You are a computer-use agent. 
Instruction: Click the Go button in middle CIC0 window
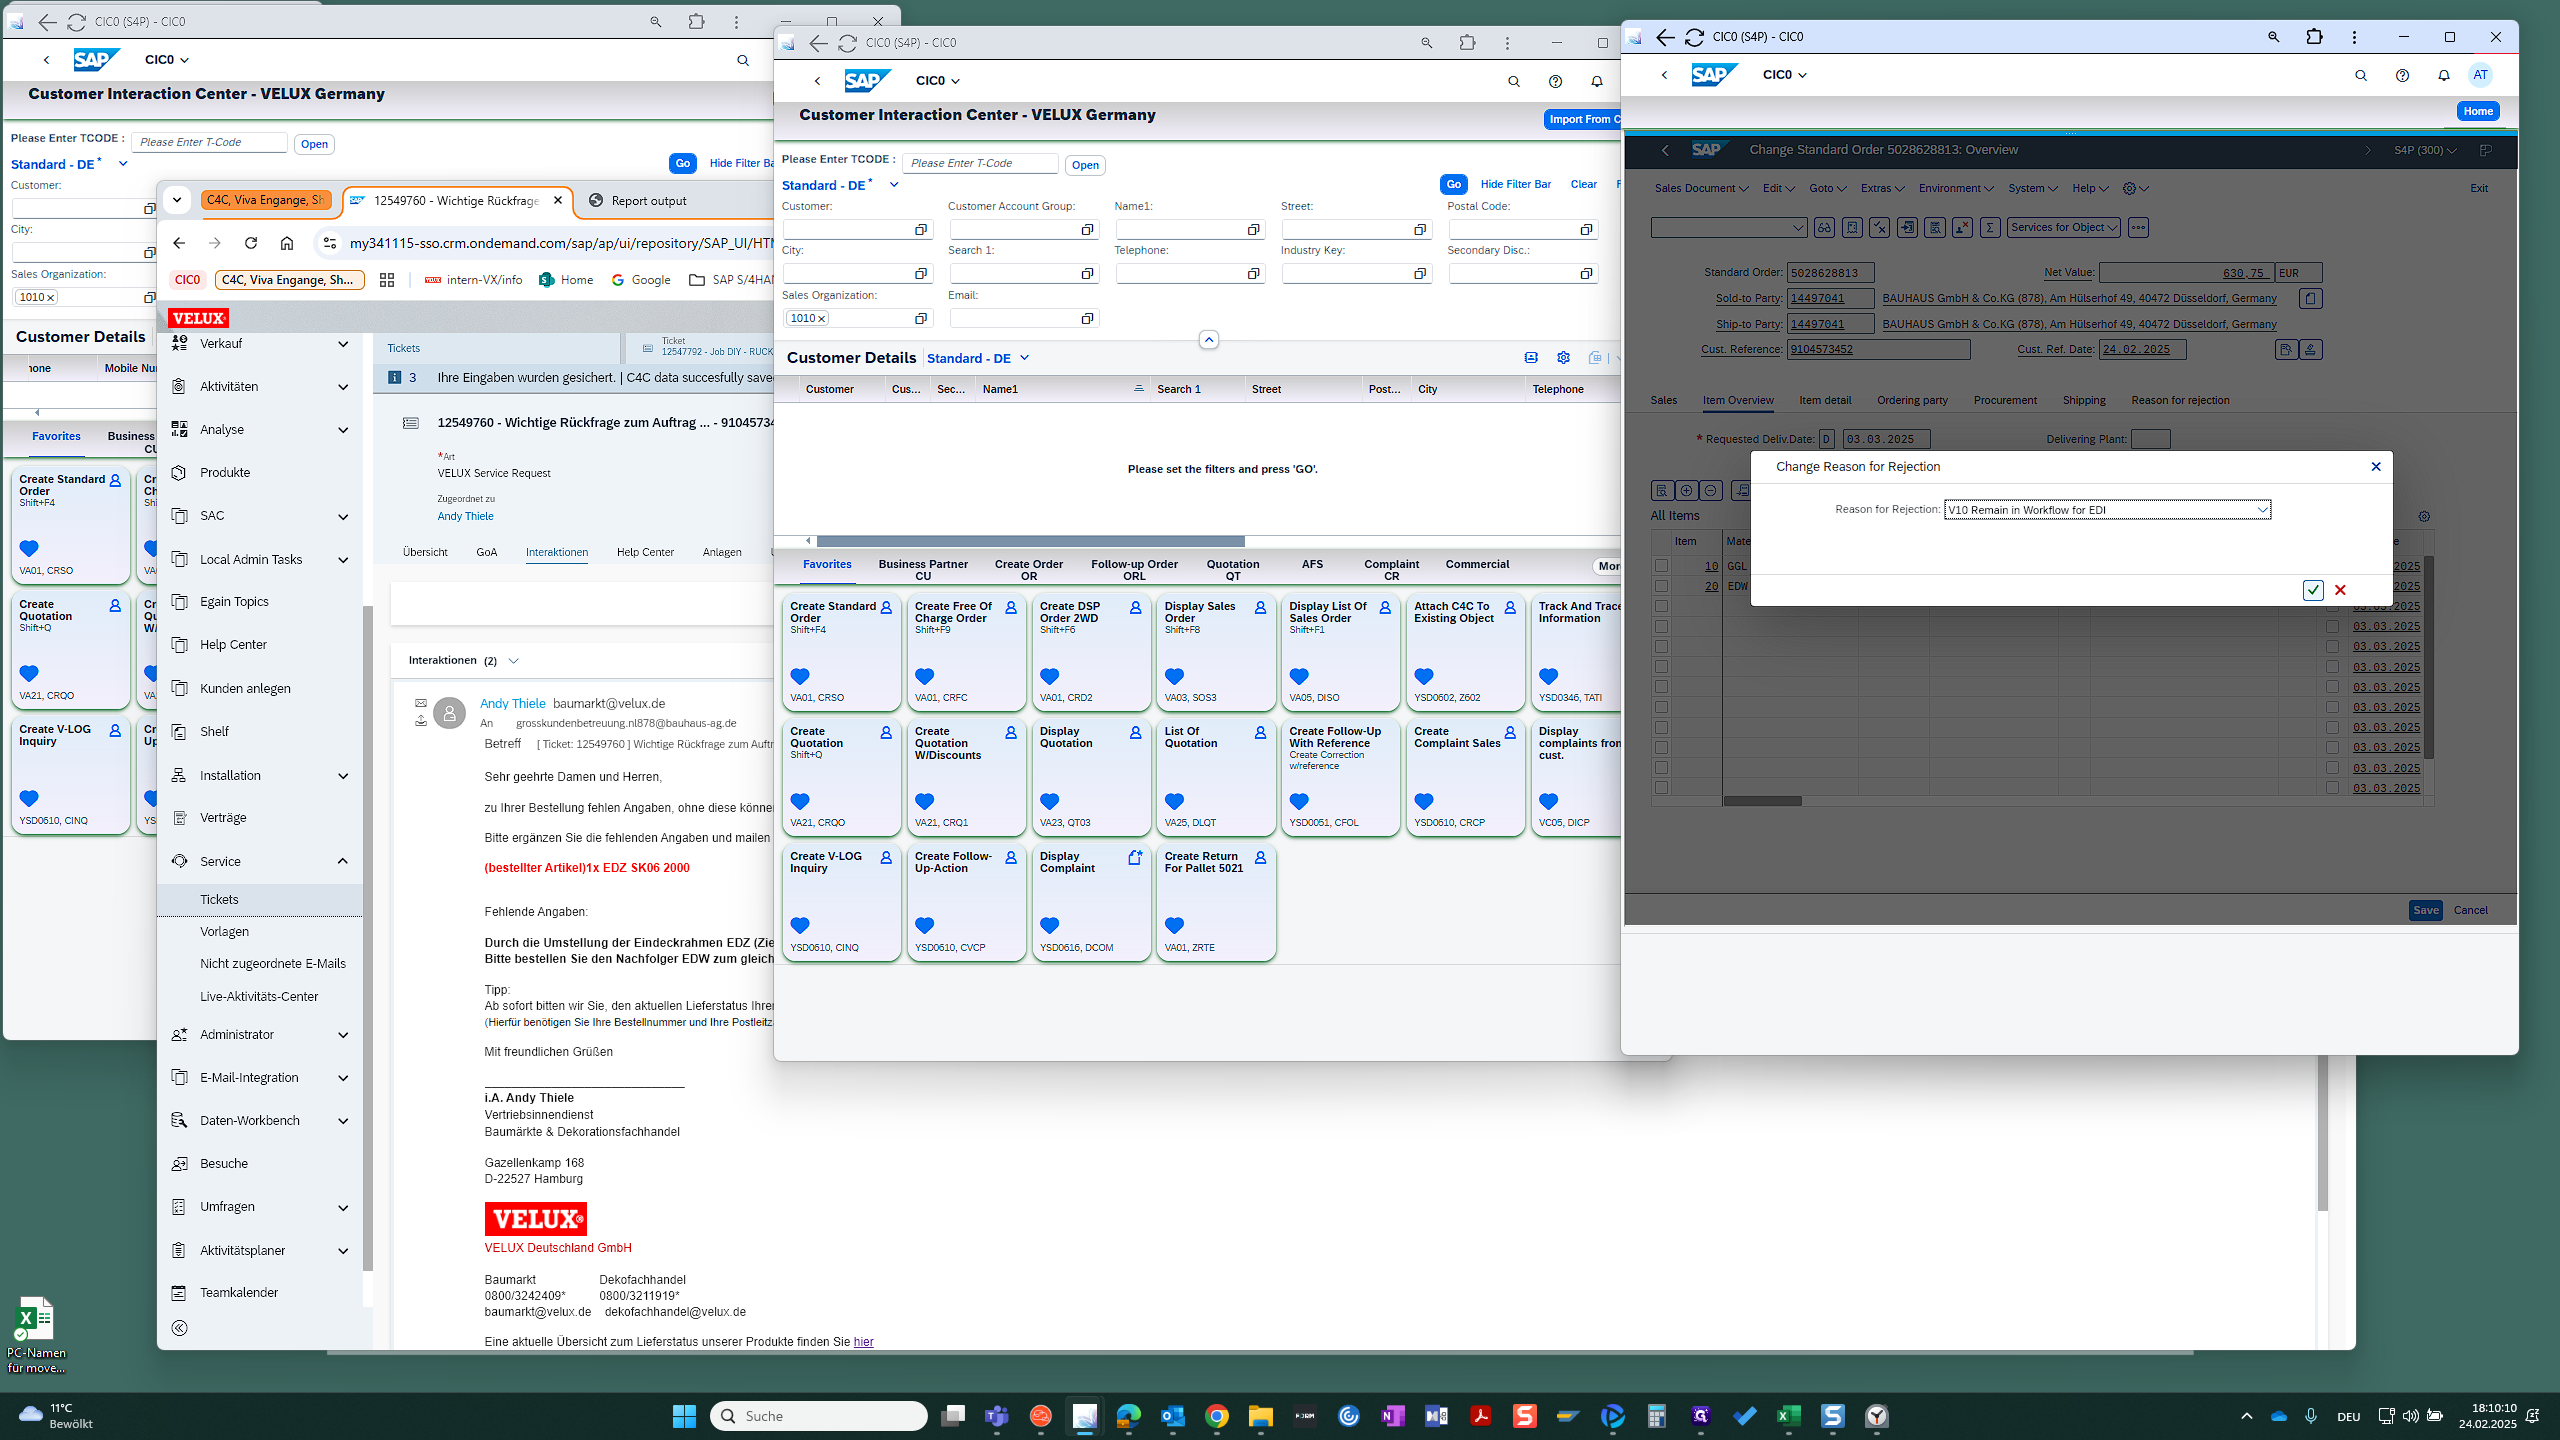(1453, 184)
